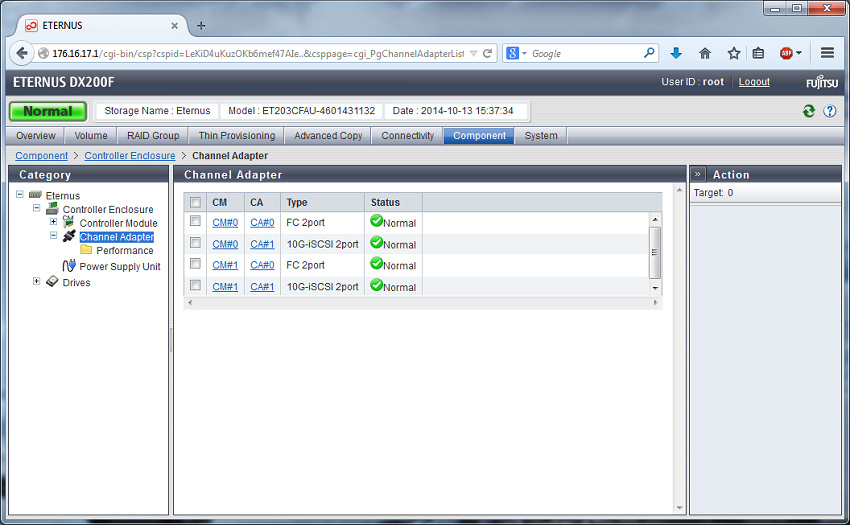
Task: Open the downloads arrow icon
Action: [x=675, y=53]
